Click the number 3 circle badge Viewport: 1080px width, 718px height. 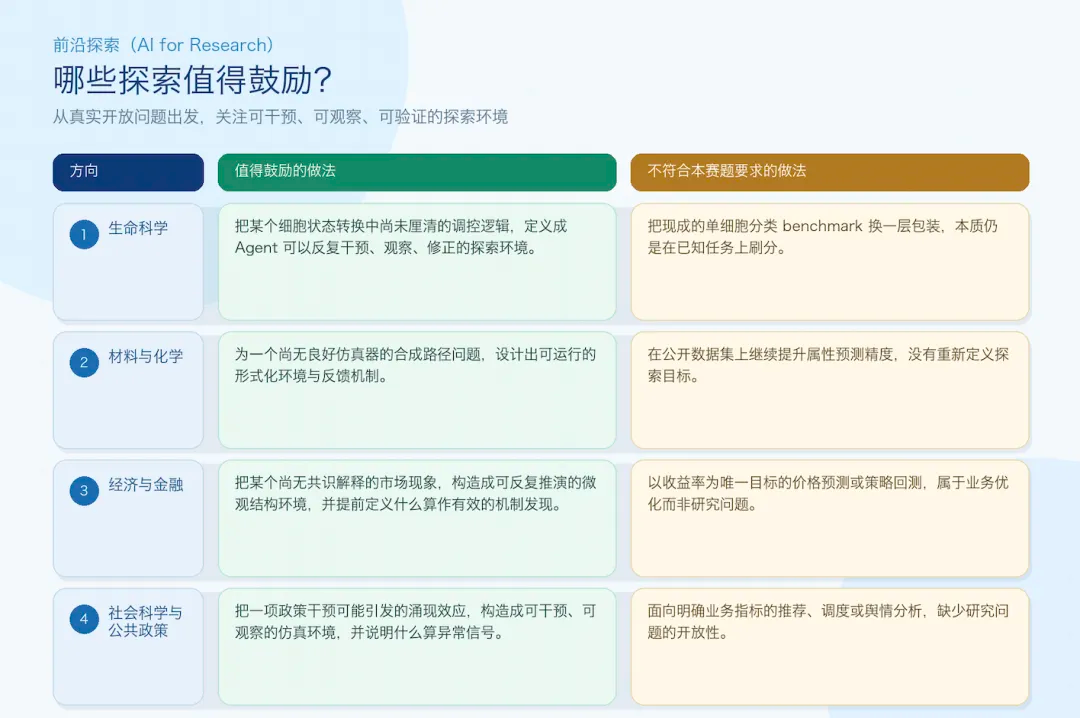tap(84, 491)
